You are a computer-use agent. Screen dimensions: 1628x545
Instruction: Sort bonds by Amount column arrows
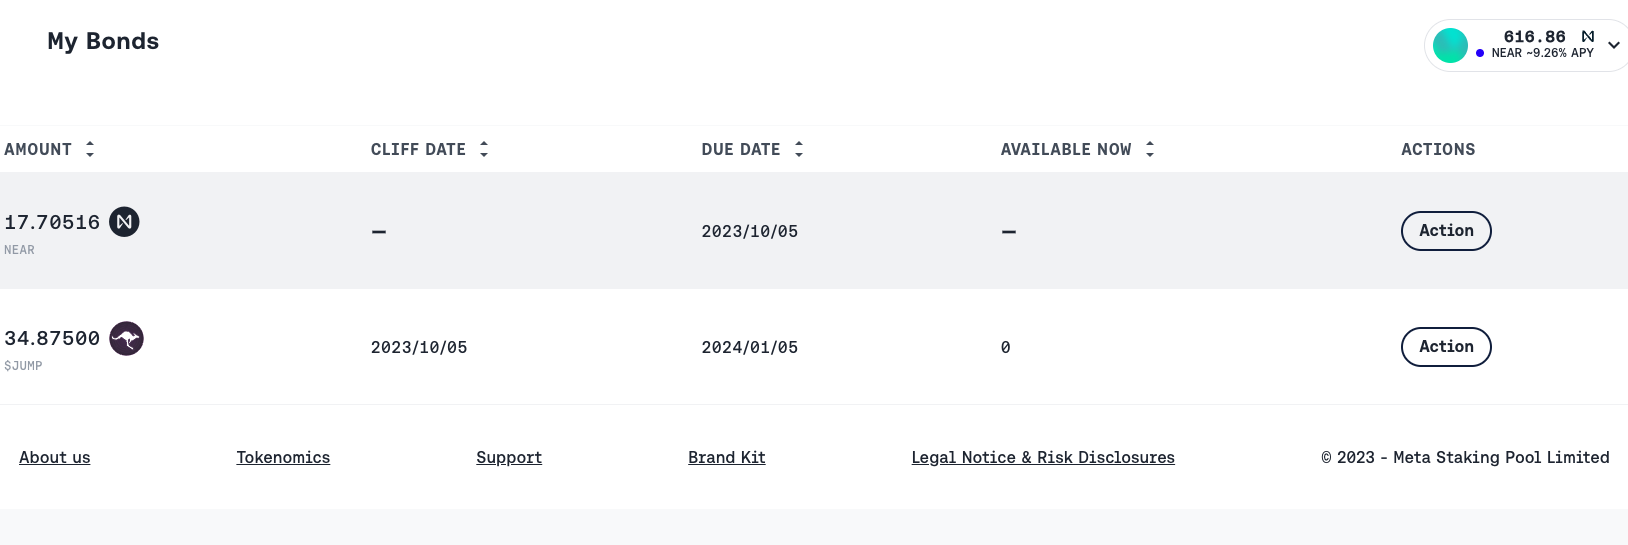pyautogui.click(x=90, y=149)
